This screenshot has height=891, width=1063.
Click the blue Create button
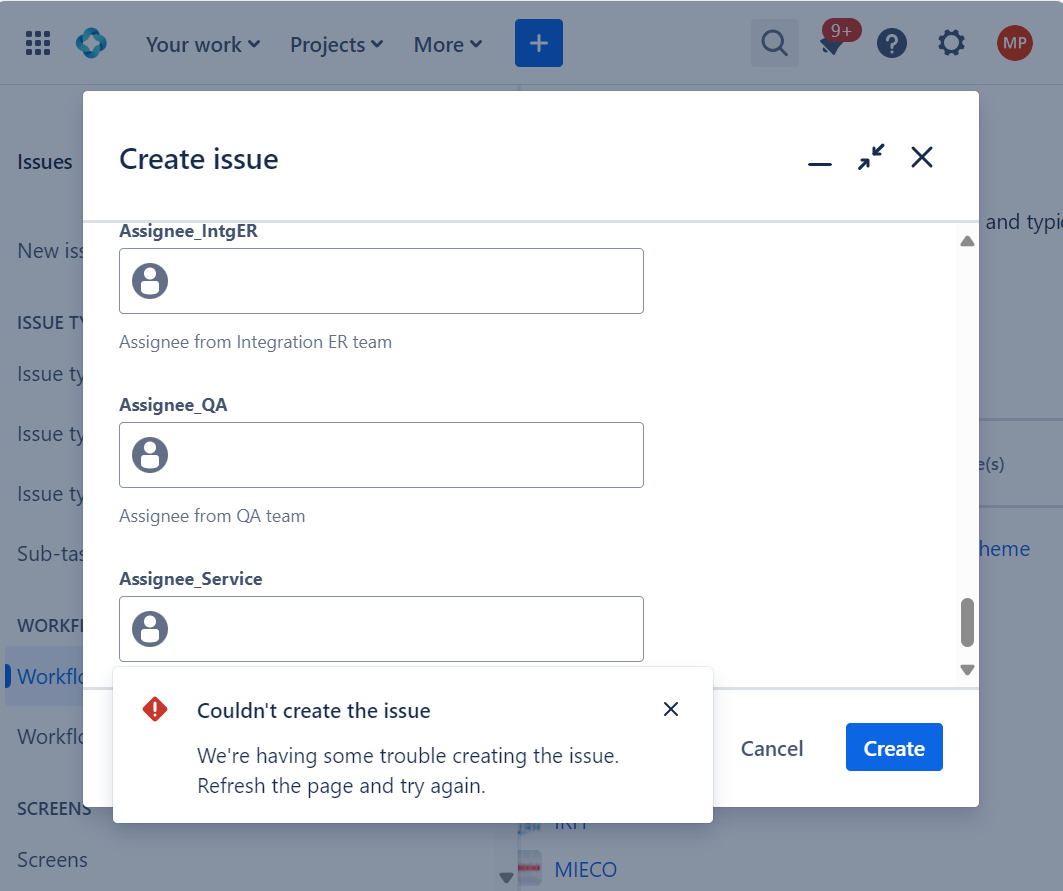[894, 747]
